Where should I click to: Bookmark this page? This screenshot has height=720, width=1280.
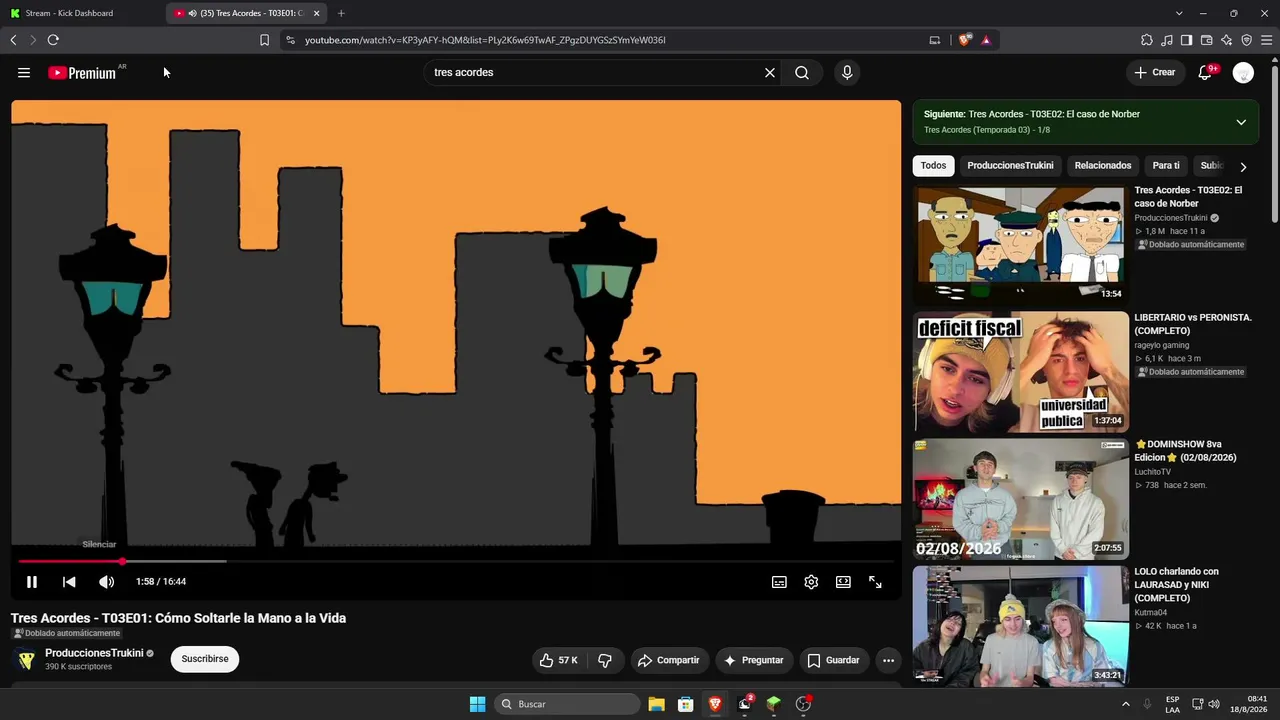(264, 40)
